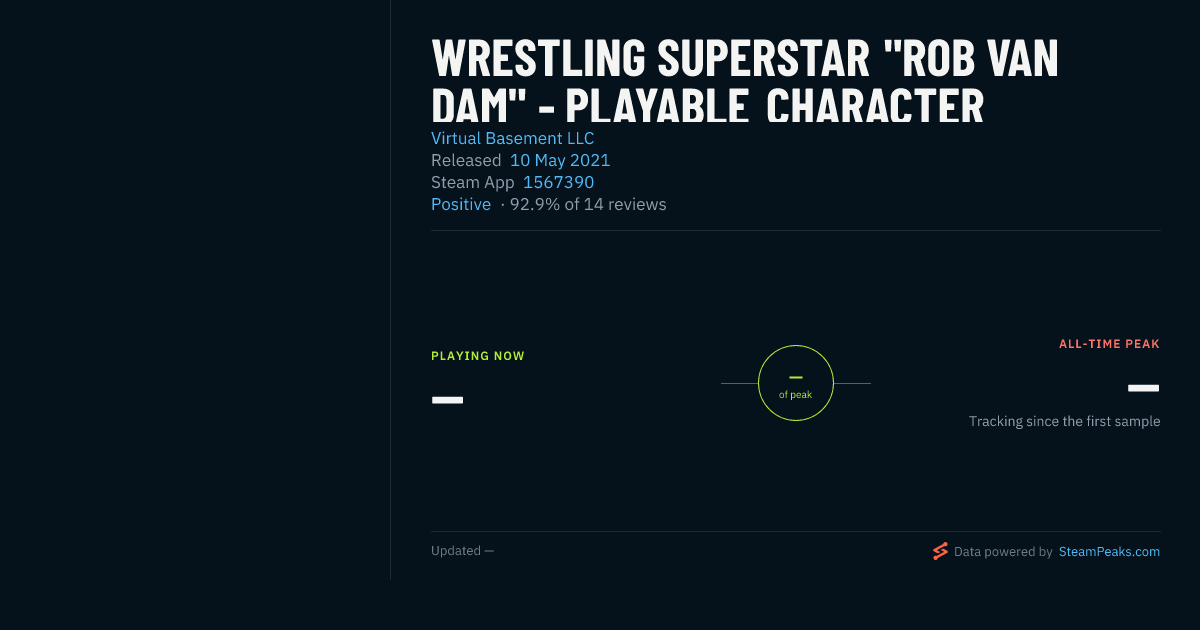The height and width of the screenshot is (630, 1200).
Task: Click the all-time peak dash value
Action: [x=1144, y=388]
